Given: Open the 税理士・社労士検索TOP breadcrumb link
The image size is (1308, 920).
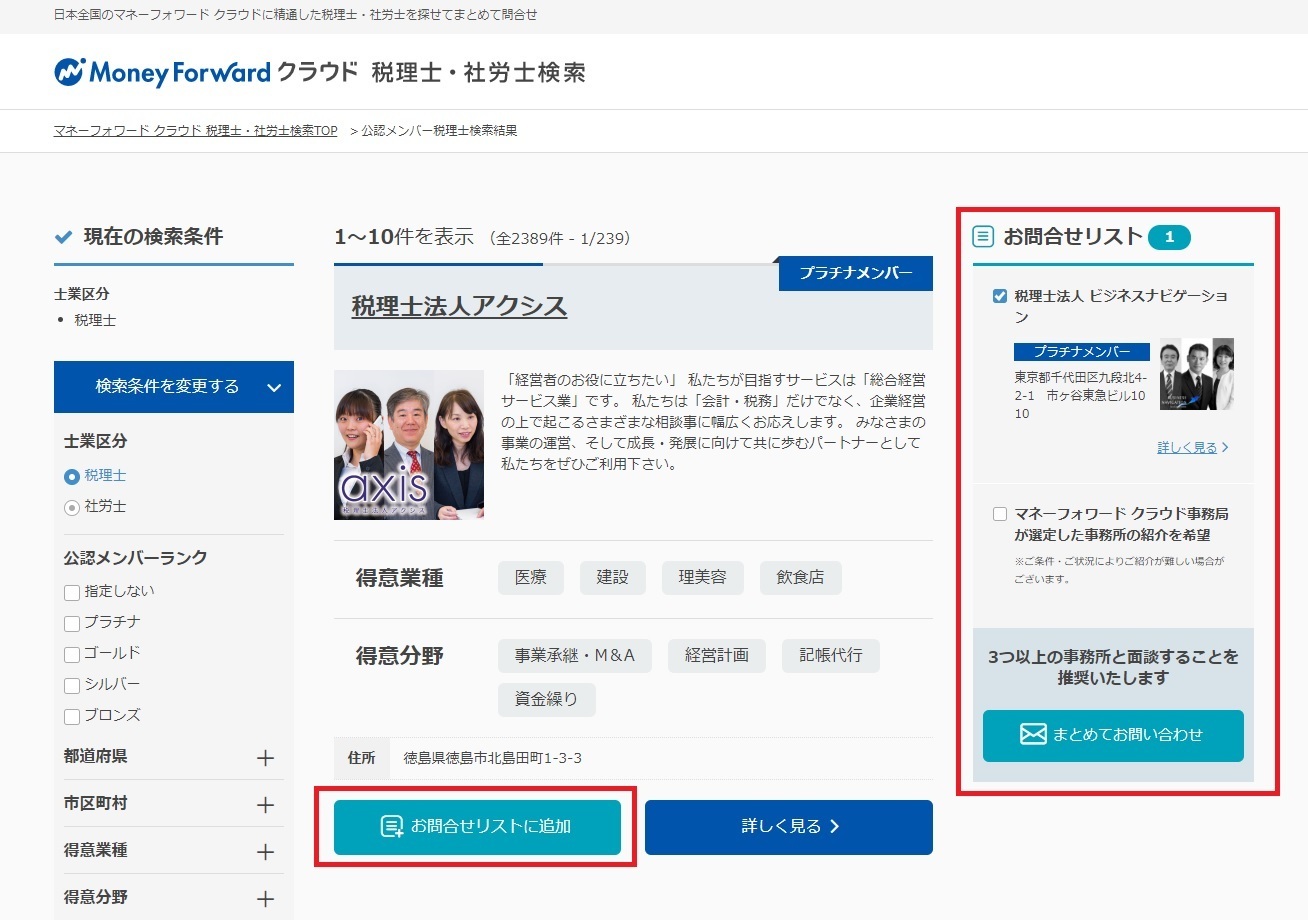Looking at the screenshot, I should coord(195,131).
